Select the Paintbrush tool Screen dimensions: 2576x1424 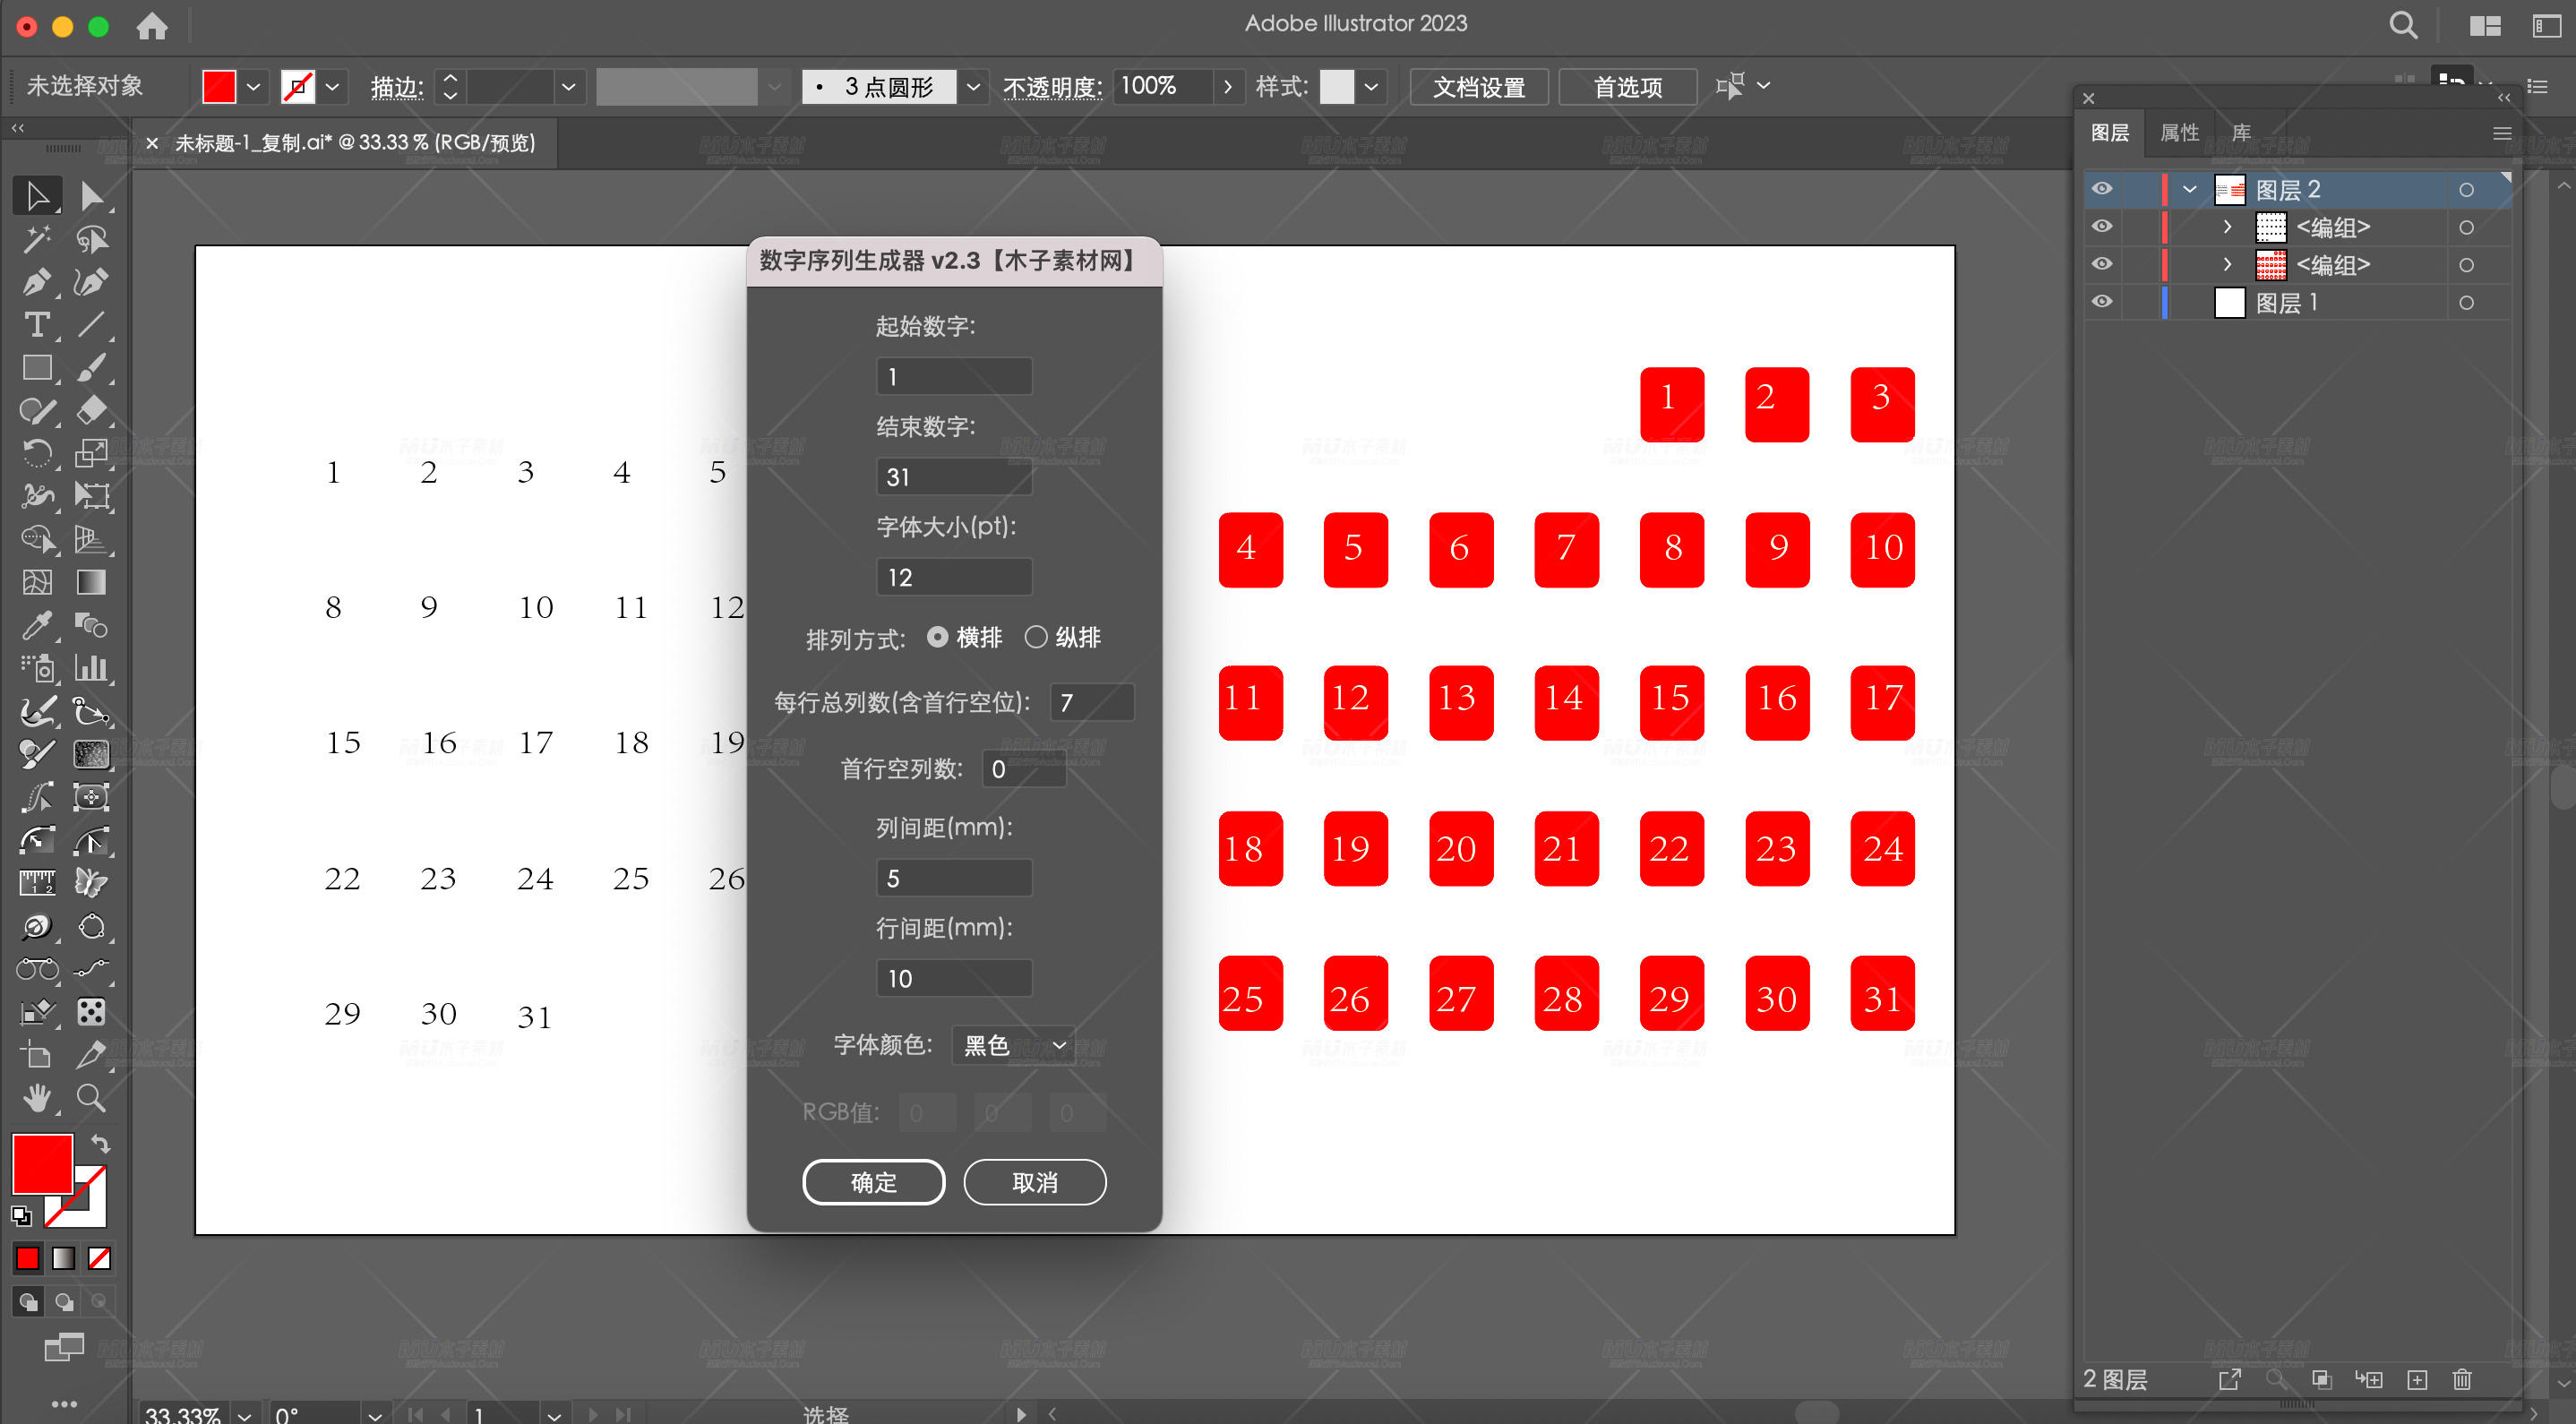[x=92, y=368]
